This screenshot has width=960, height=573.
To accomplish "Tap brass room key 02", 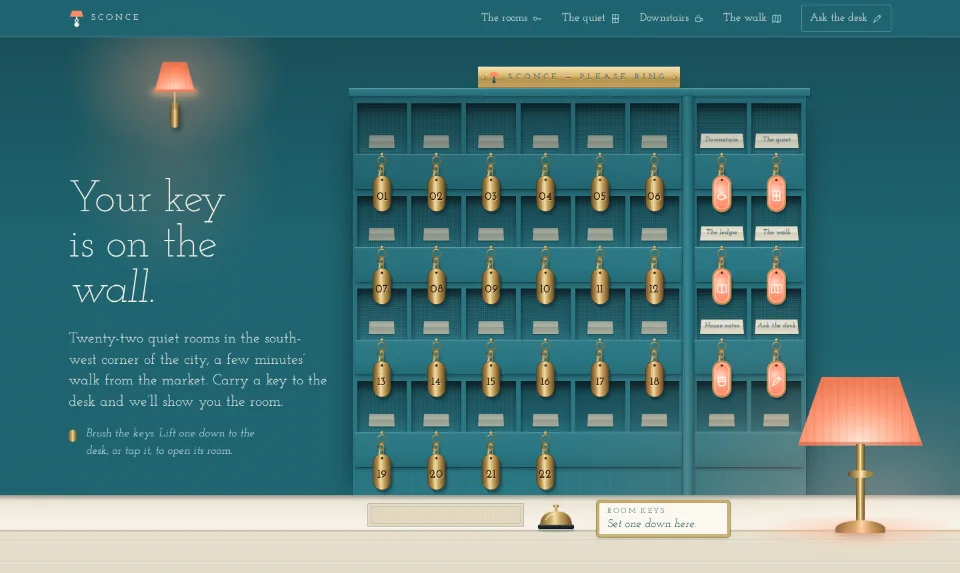I will point(436,195).
